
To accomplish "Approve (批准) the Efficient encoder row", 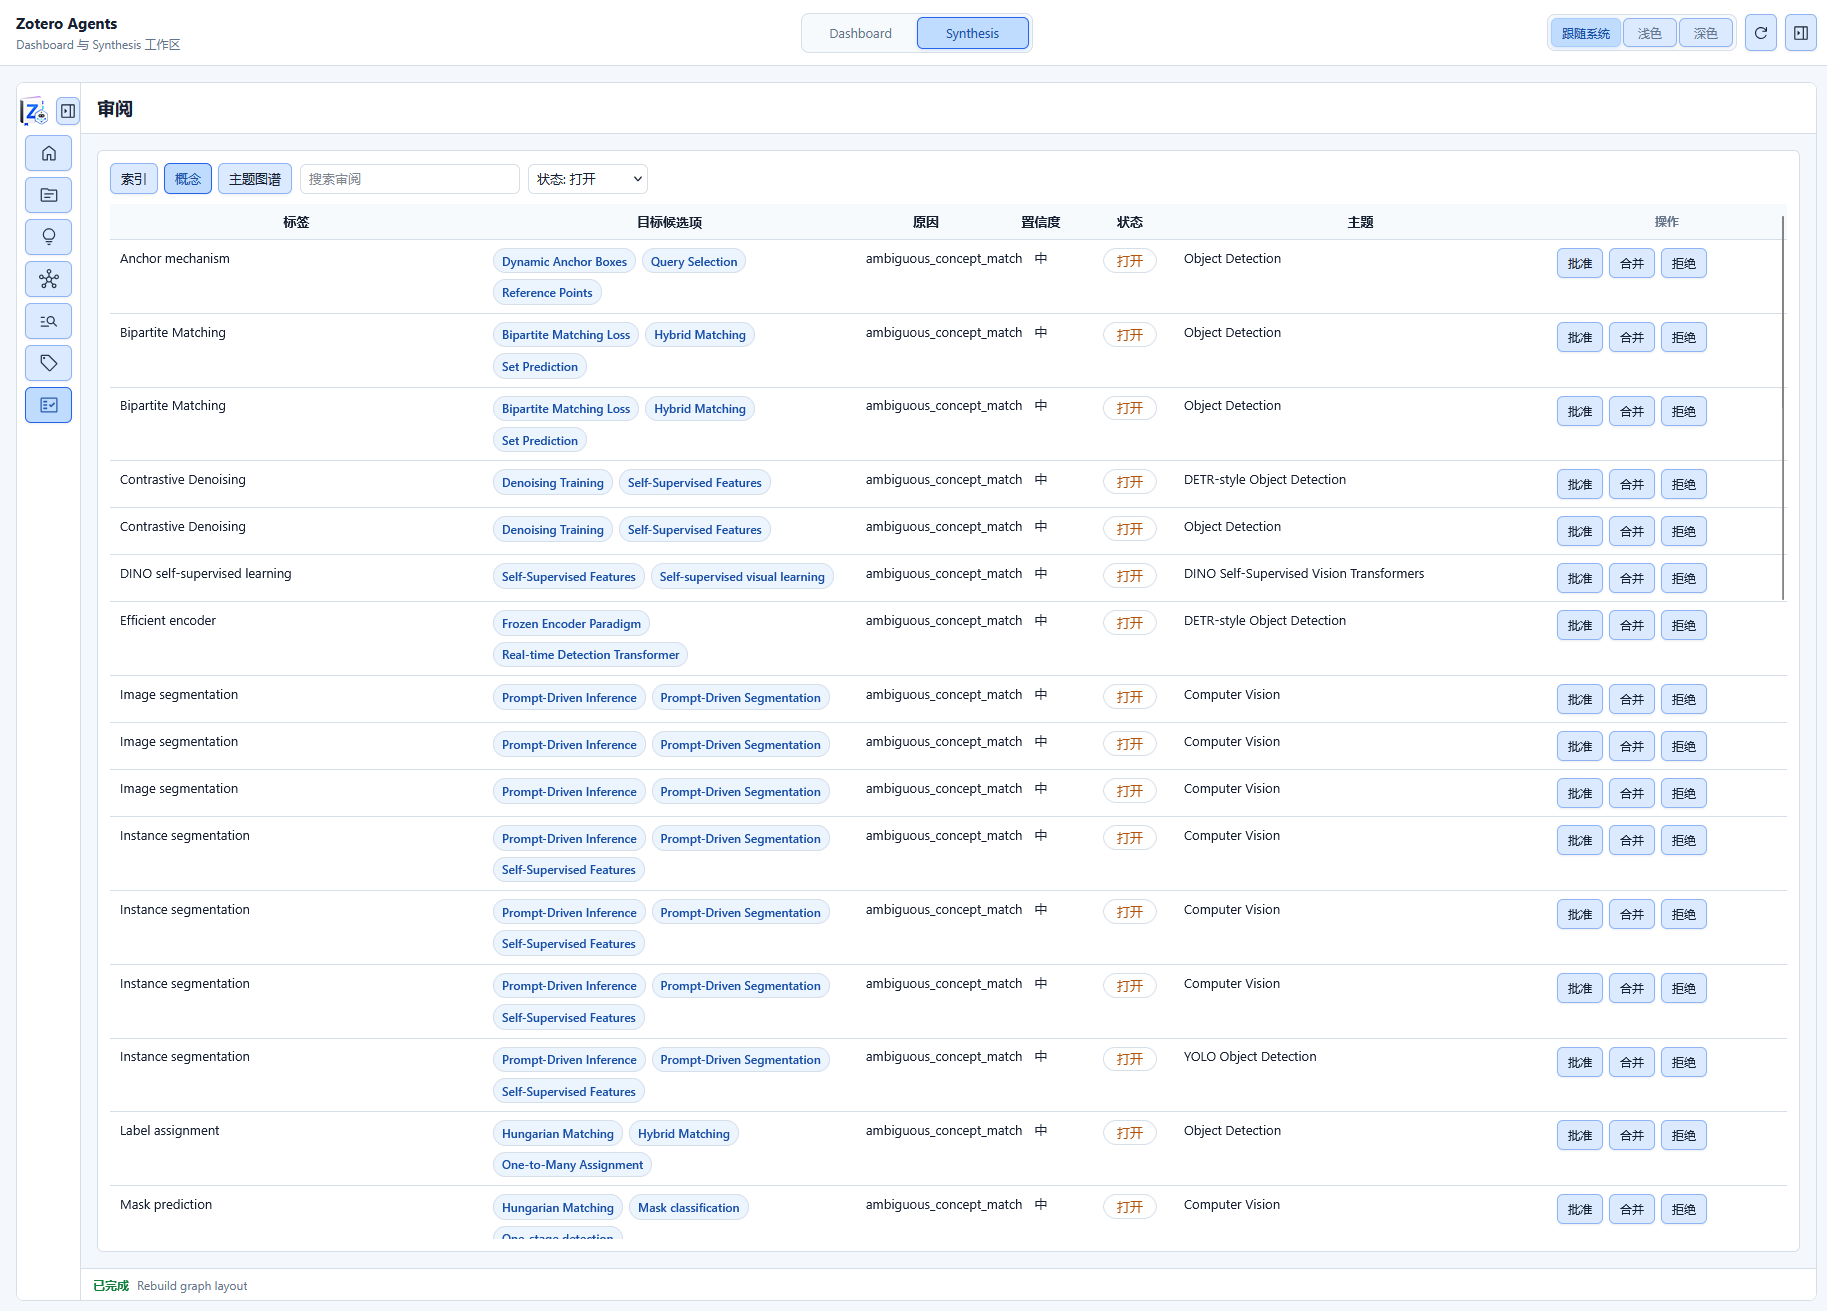I will point(1580,625).
